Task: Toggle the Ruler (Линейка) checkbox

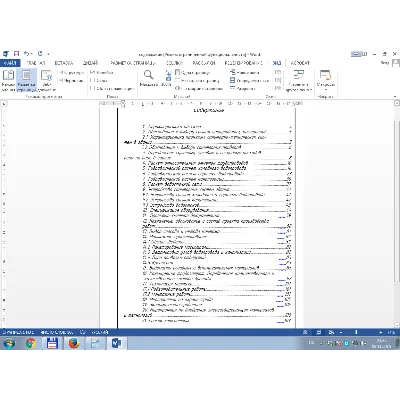Action: coord(102,72)
